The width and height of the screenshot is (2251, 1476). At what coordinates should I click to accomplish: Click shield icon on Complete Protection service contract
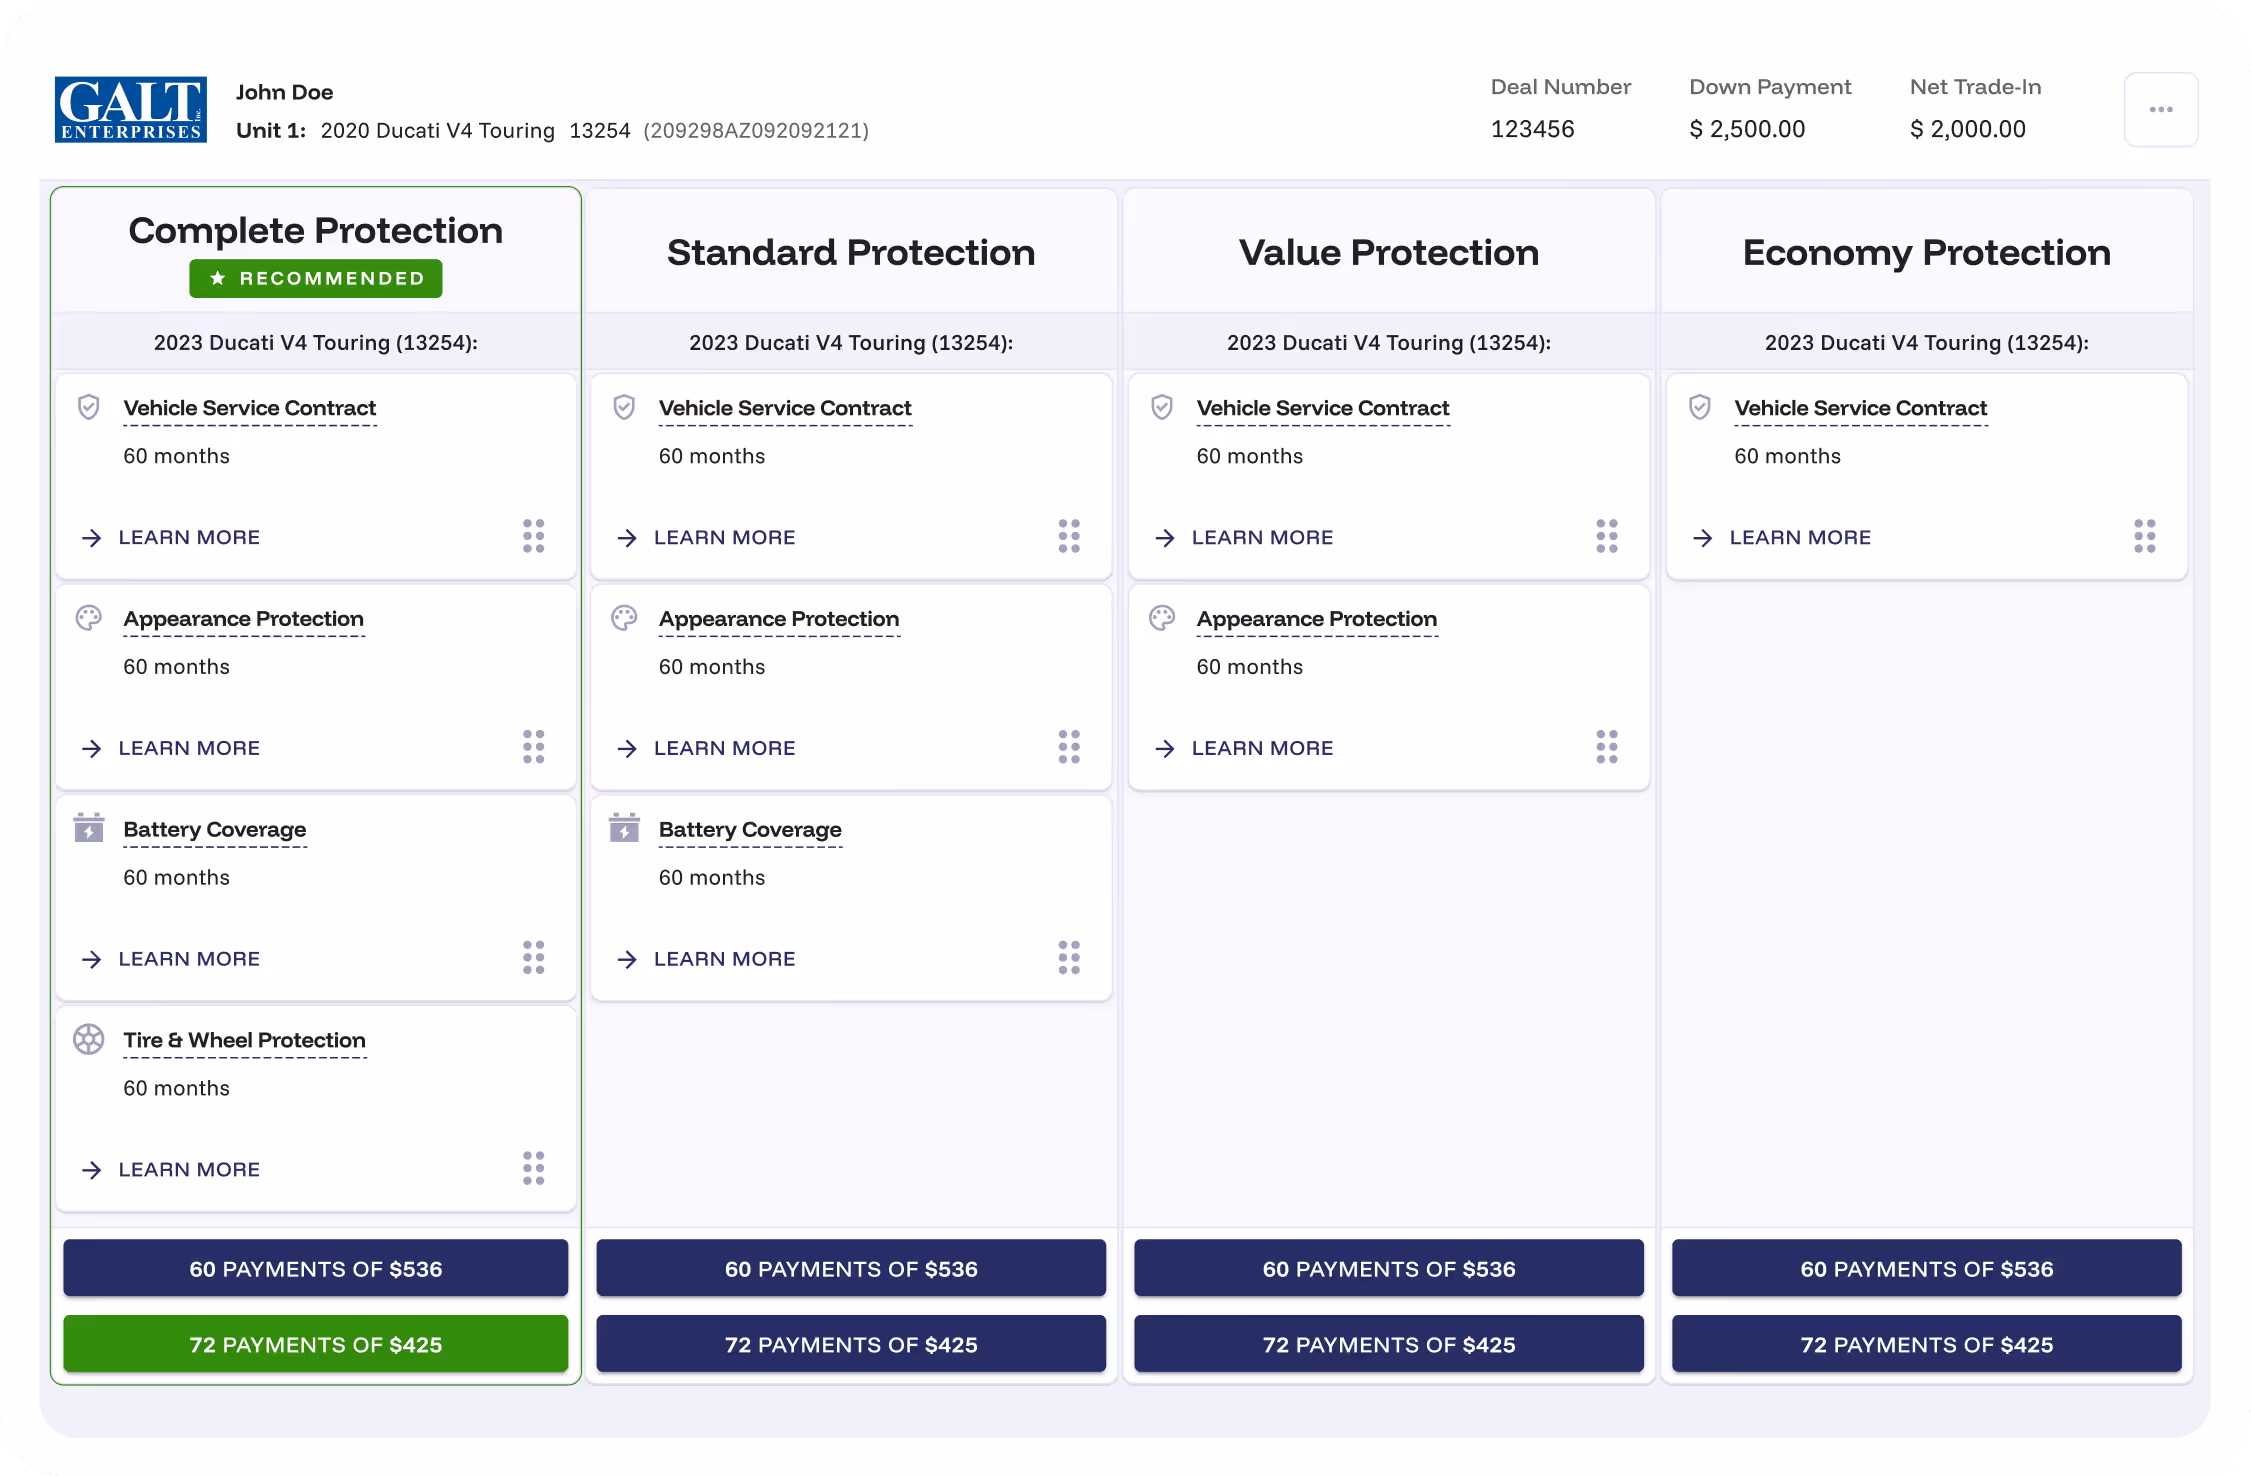89,407
